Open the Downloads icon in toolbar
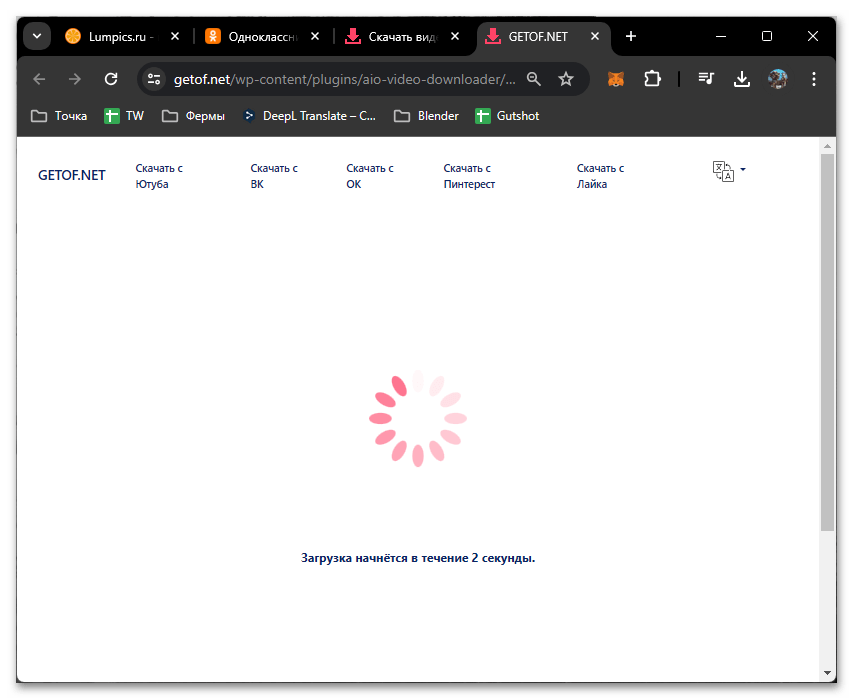 coord(741,78)
